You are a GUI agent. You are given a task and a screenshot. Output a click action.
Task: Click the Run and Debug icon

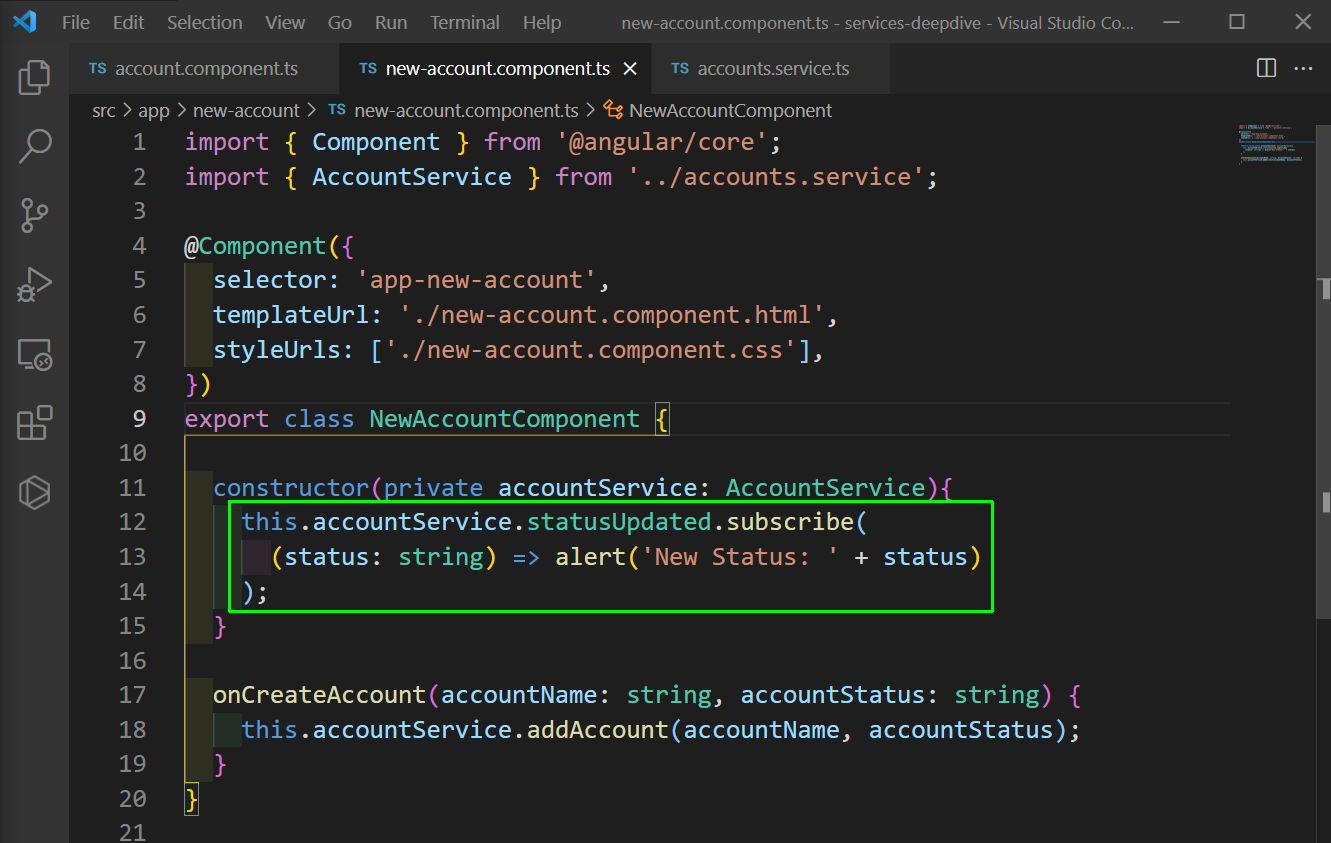click(34, 284)
